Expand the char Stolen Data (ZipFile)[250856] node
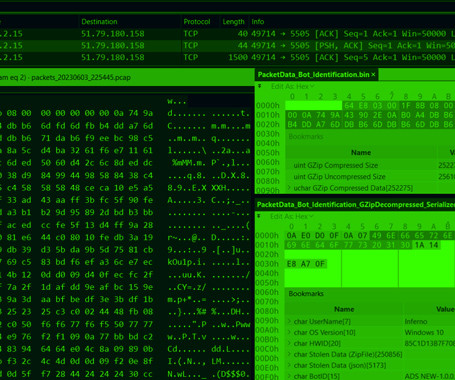Viewport: 455px width, 380px height. pos(289,354)
